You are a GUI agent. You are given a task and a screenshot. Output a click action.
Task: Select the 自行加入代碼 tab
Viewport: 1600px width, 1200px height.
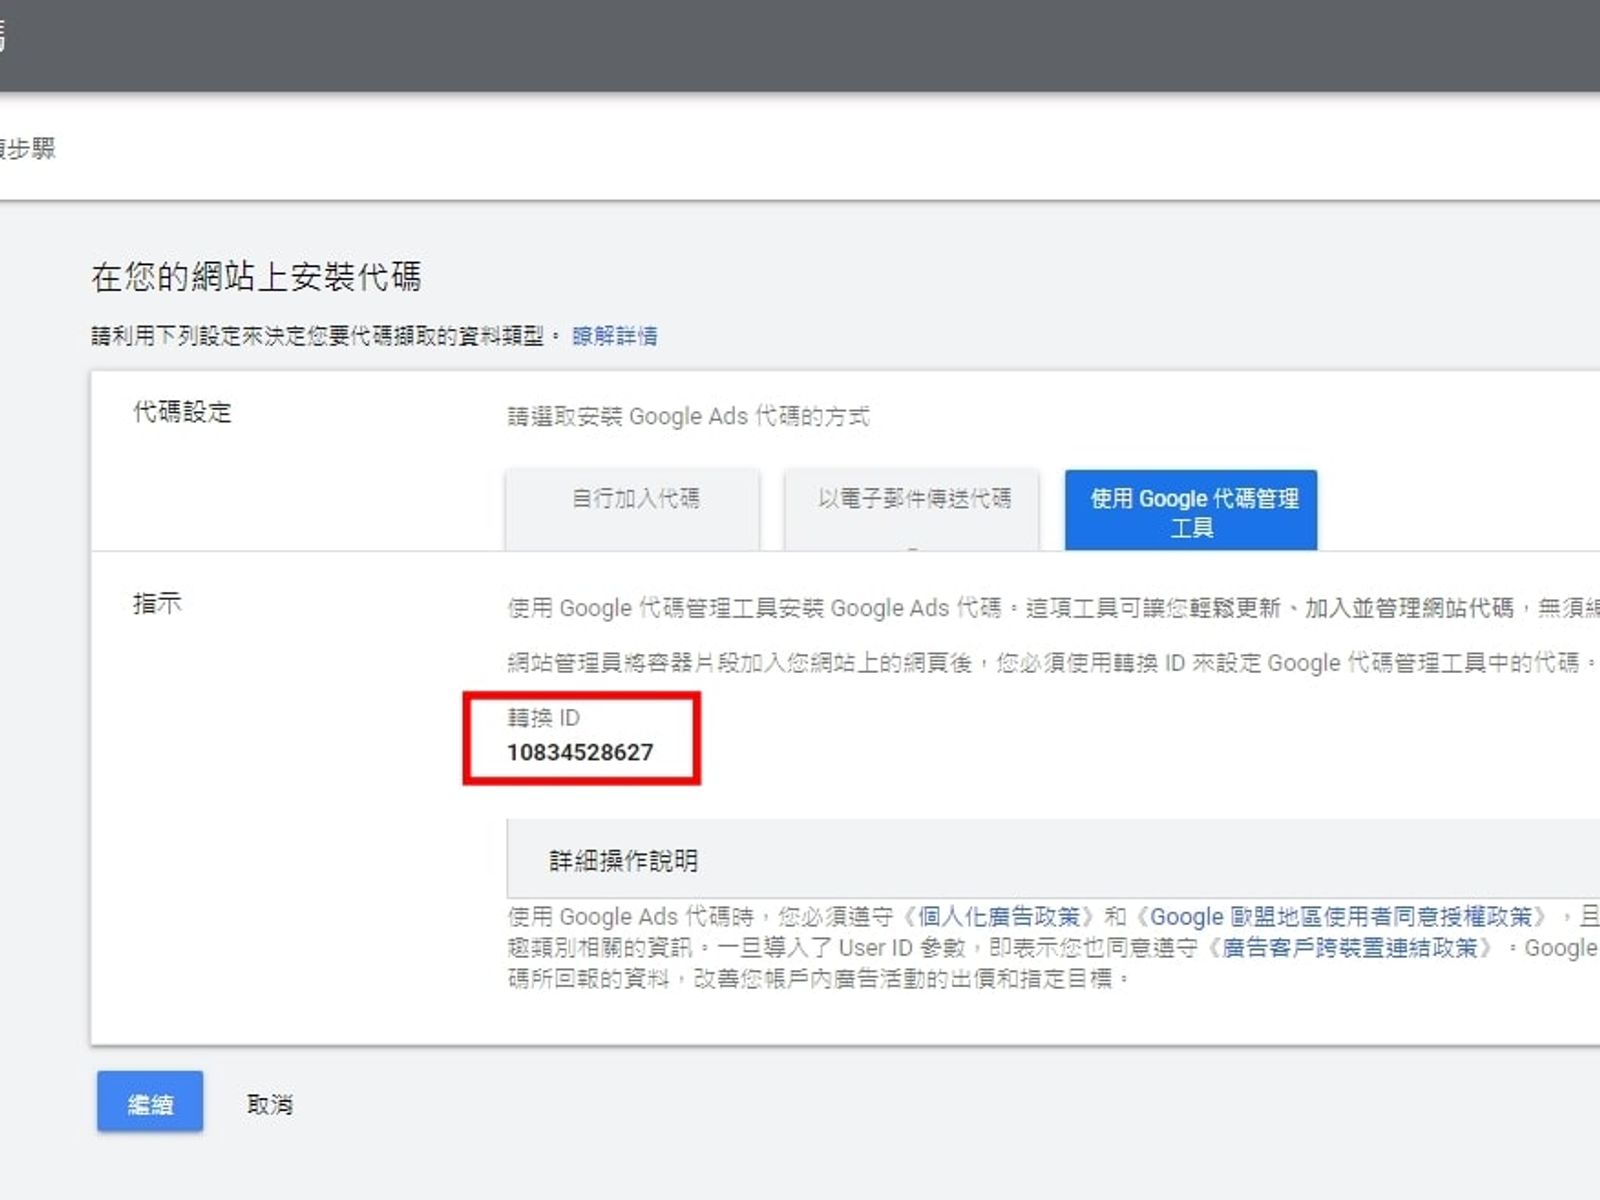pyautogui.click(x=633, y=508)
